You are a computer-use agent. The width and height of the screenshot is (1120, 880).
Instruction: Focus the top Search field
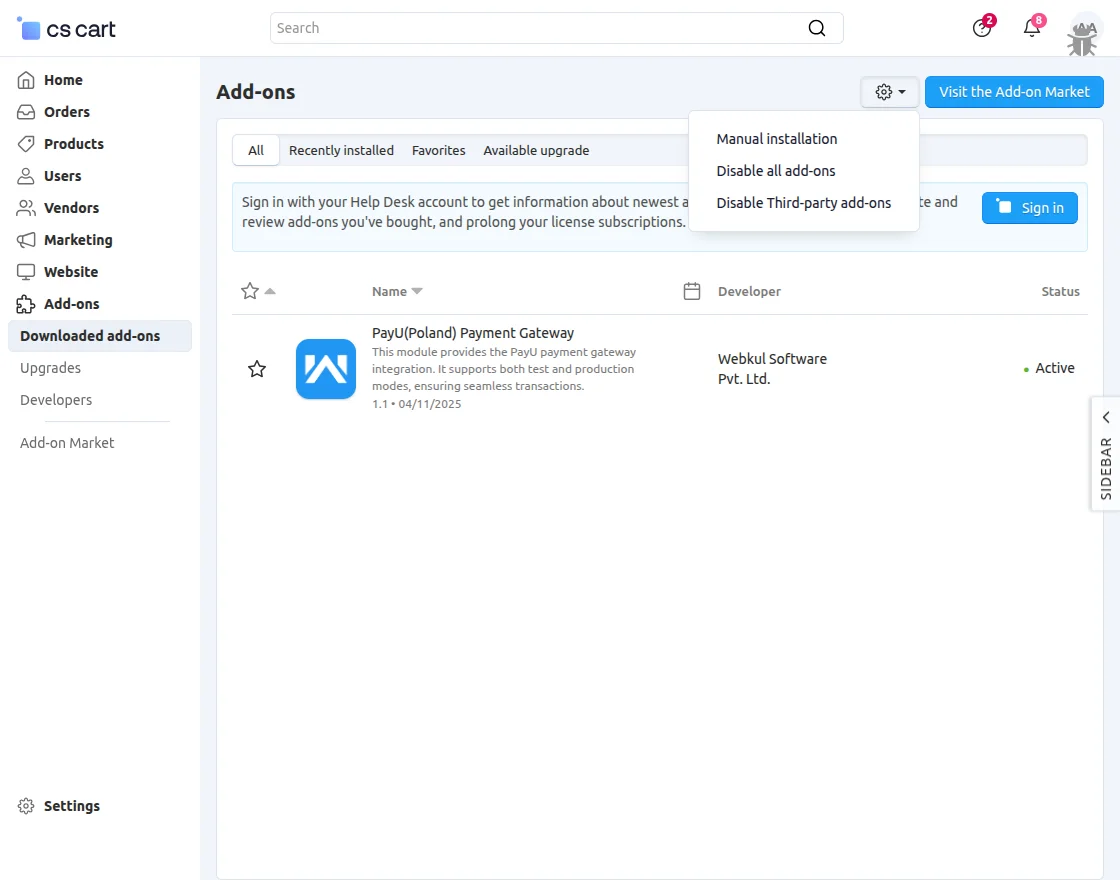[540, 28]
